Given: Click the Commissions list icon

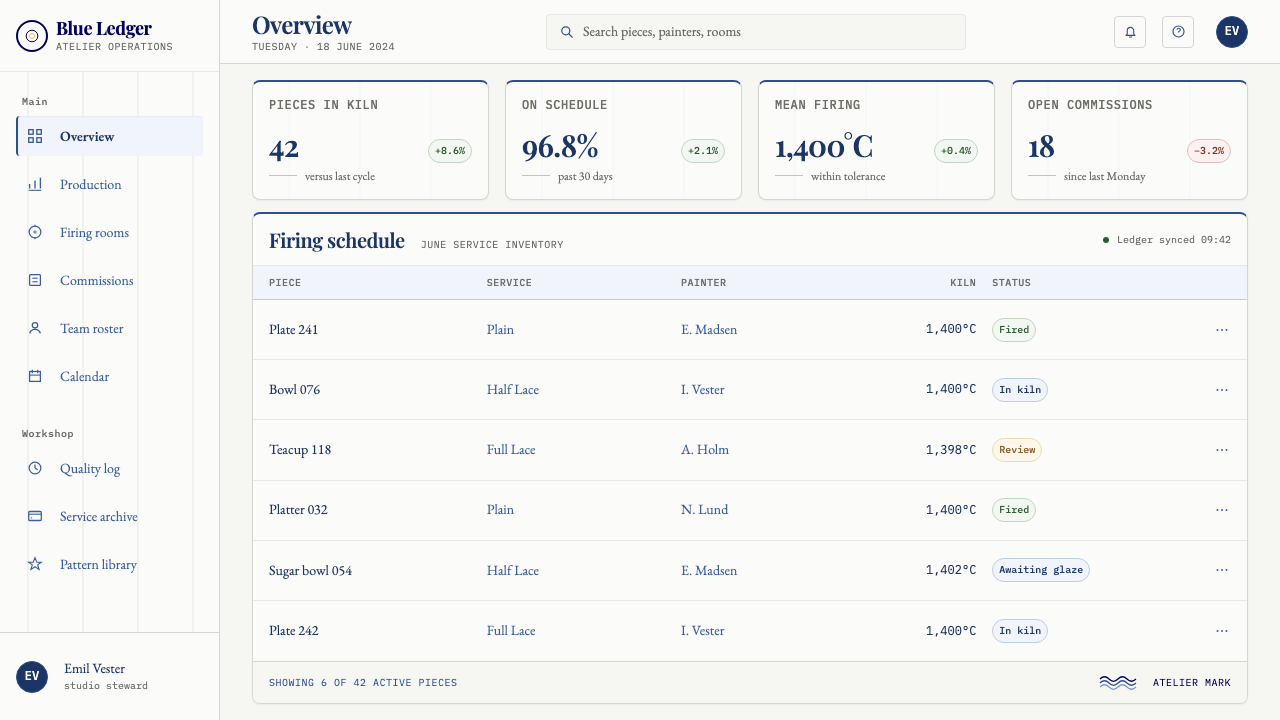Looking at the screenshot, I should pyautogui.click(x=35, y=280).
